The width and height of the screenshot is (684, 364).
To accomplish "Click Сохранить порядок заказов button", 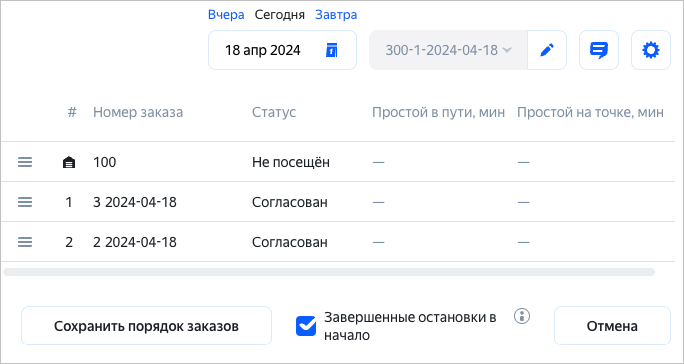I will pos(146,326).
